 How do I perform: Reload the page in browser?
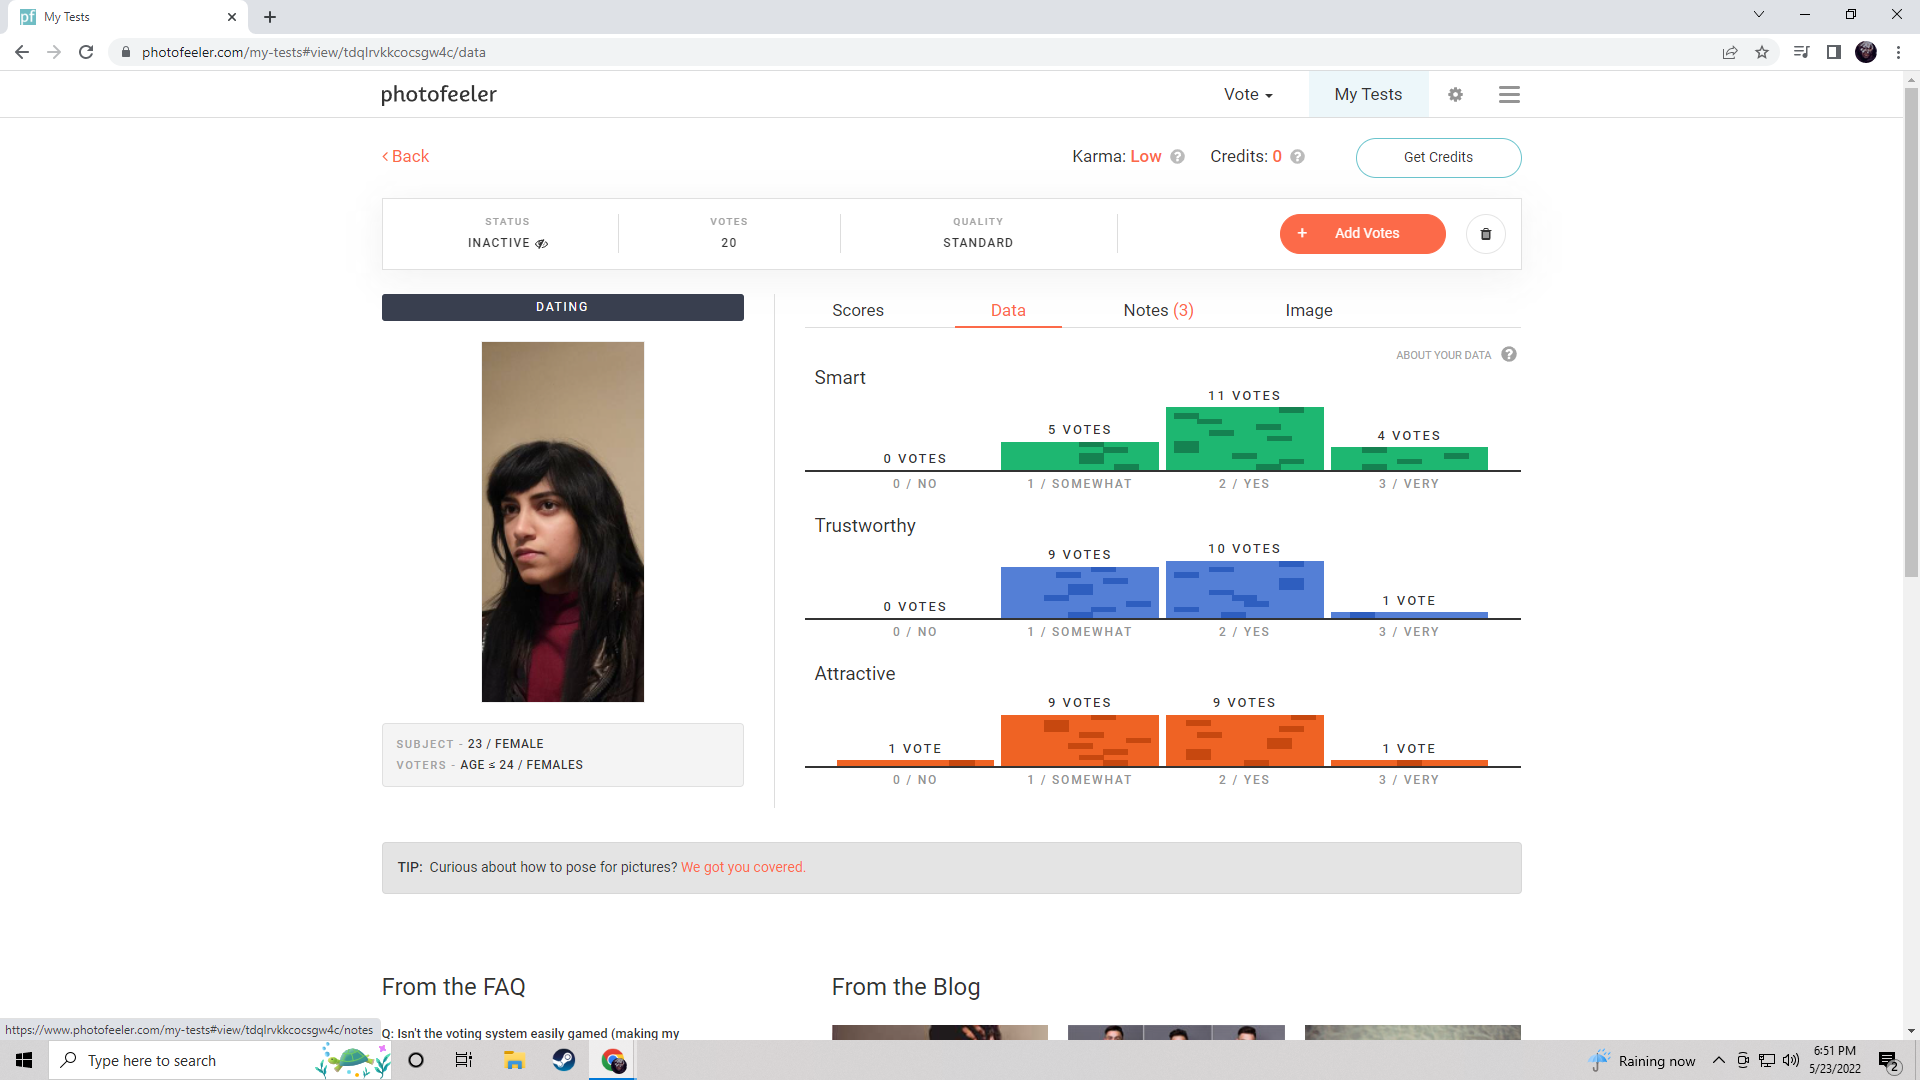click(x=86, y=52)
